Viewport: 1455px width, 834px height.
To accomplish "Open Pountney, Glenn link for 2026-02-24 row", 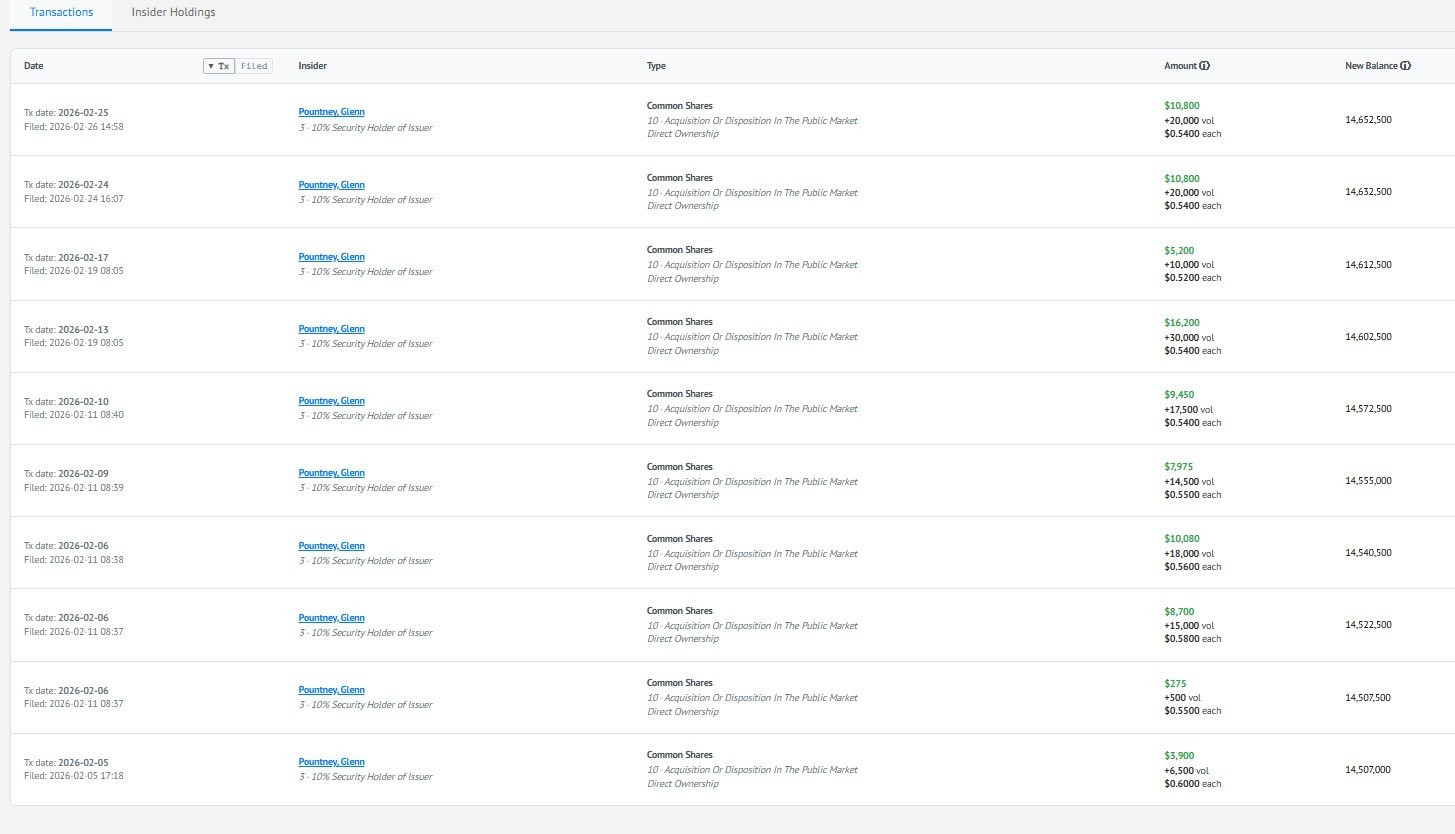I will point(331,185).
